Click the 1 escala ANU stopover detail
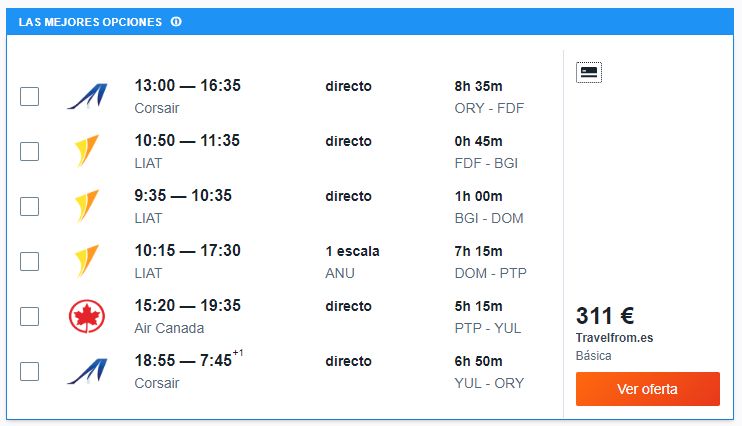 [x=352, y=262]
